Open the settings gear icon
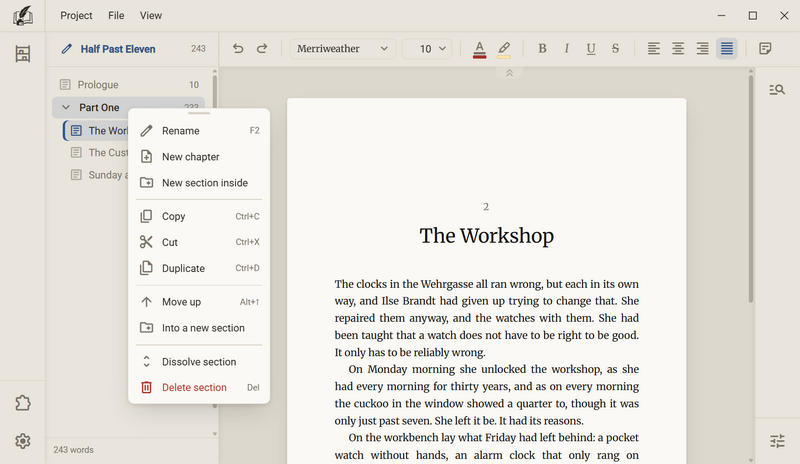Image resolution: width=800 pixels, height=464 pixels. [22, 441]
